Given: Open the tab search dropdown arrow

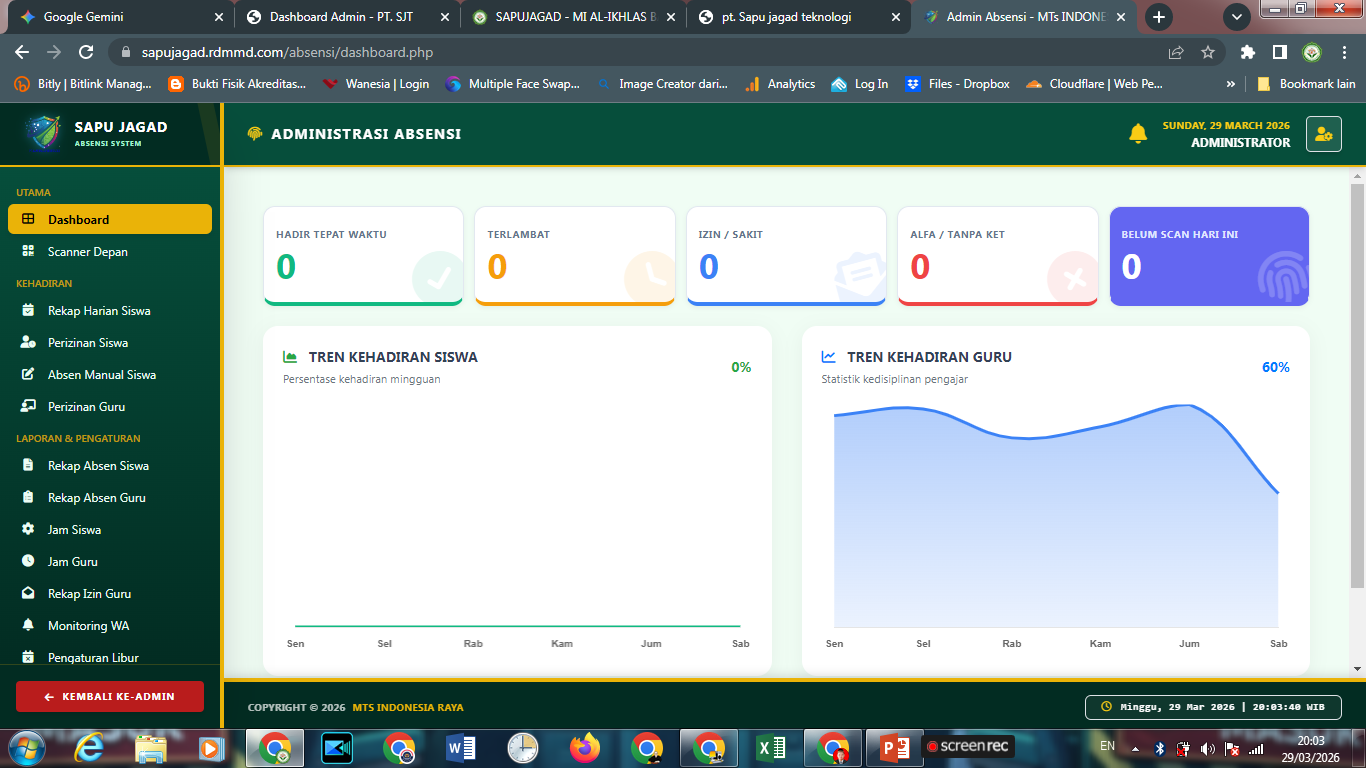Looking at the screenshot, I should point(1237,17).
